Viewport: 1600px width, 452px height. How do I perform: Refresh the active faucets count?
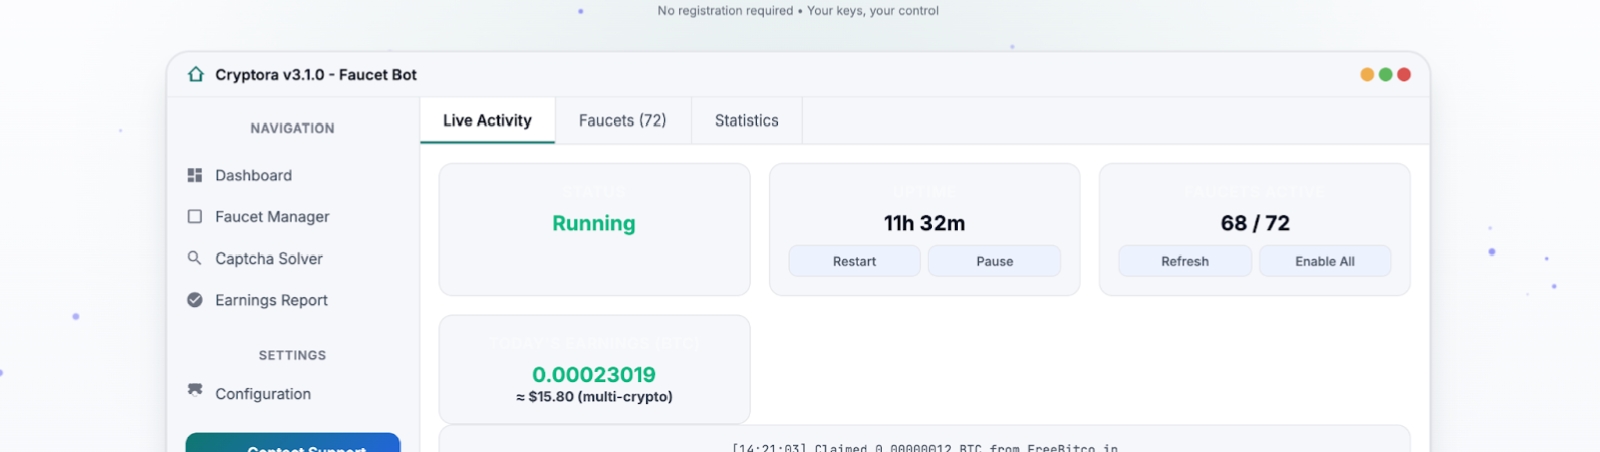[1184, 261]
